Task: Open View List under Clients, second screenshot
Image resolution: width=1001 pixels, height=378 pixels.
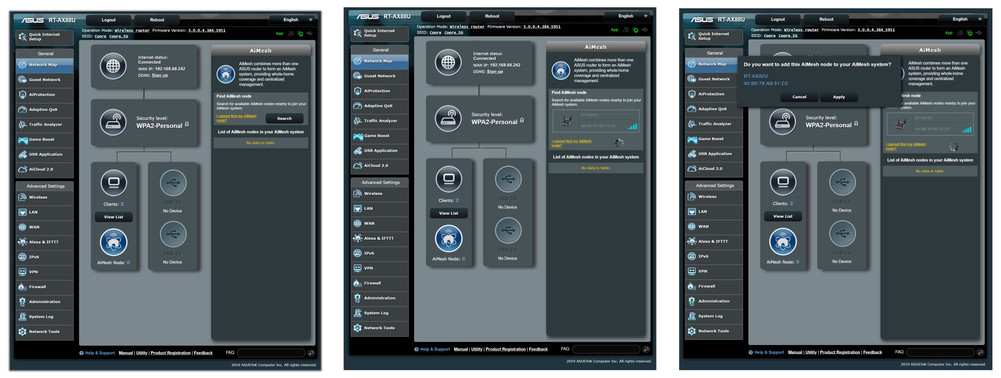Action: pos(449,213)
